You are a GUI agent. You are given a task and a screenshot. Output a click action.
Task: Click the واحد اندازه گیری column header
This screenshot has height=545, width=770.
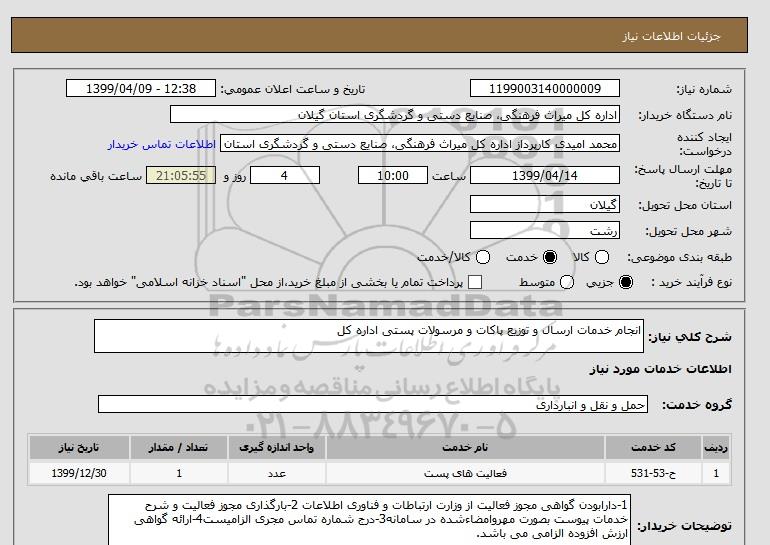coord(276,447)
